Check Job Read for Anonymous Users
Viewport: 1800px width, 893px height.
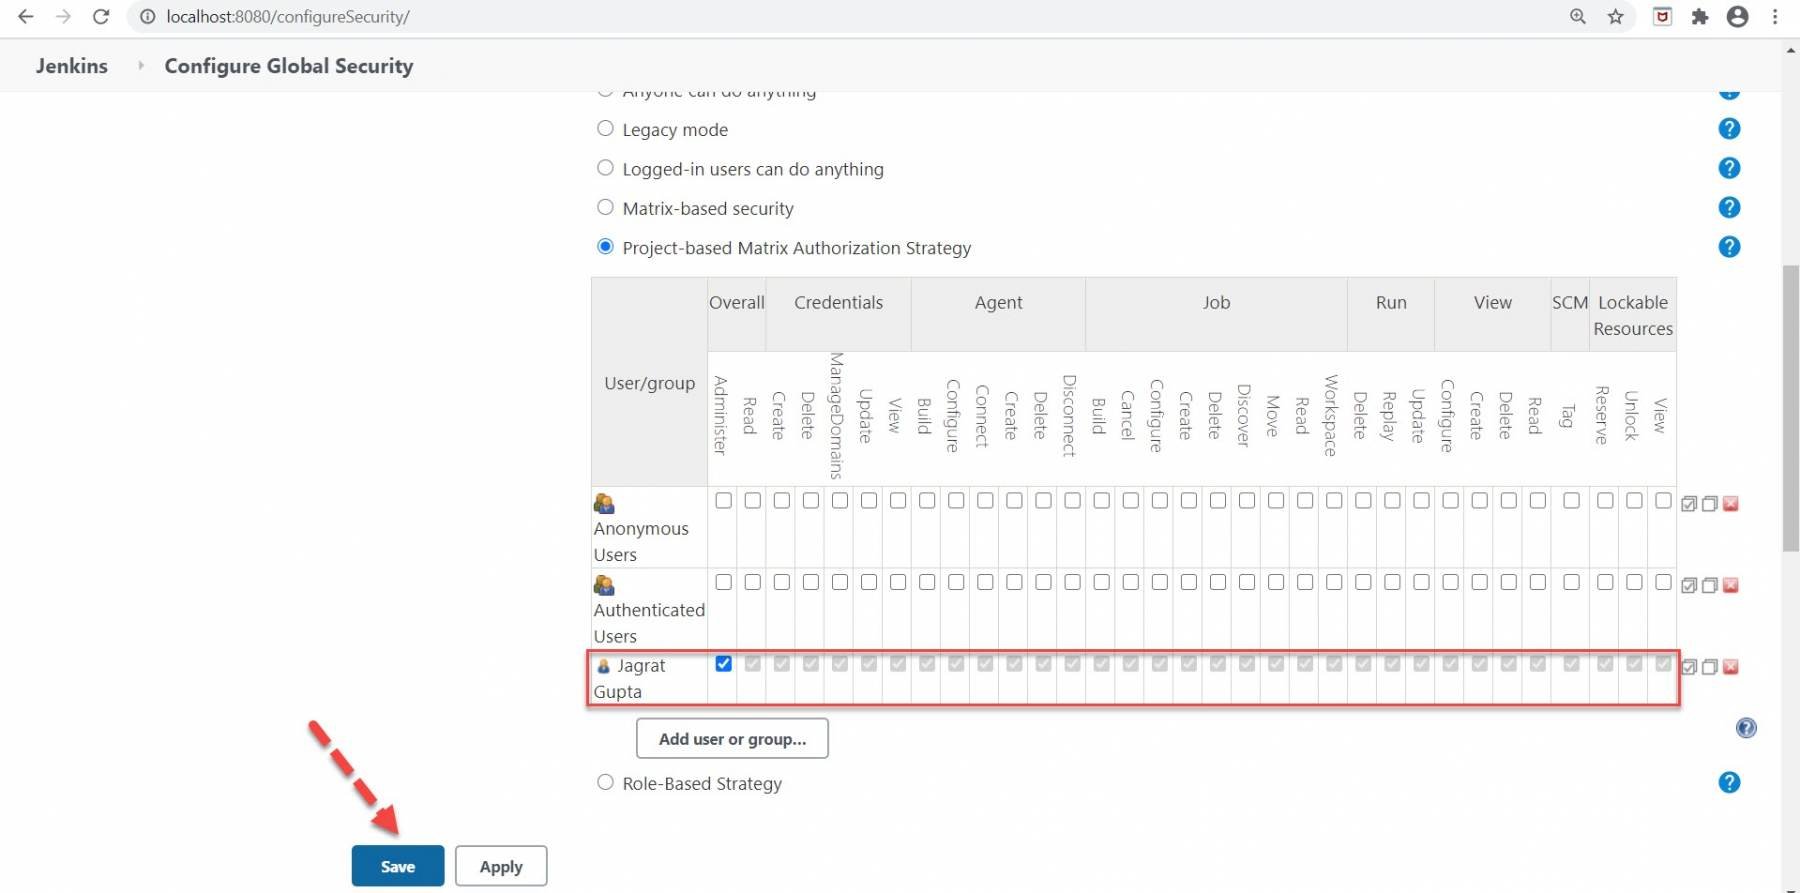(1305, 500)
